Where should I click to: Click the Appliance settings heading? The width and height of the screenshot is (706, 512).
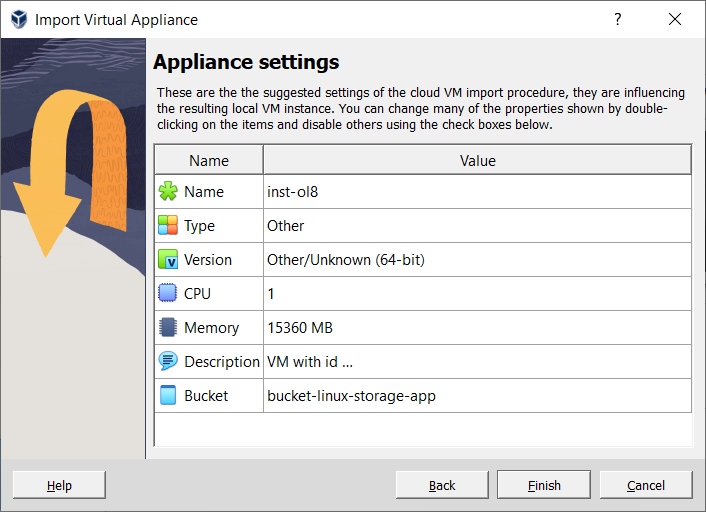pyautogui.click(x=246, y=62)
